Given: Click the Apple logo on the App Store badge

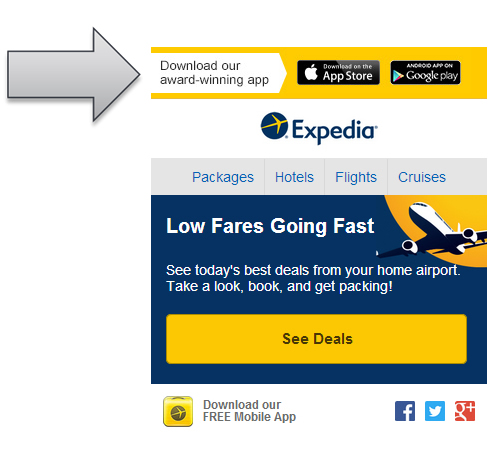Looking at the screenshot, I should (311, 72).
